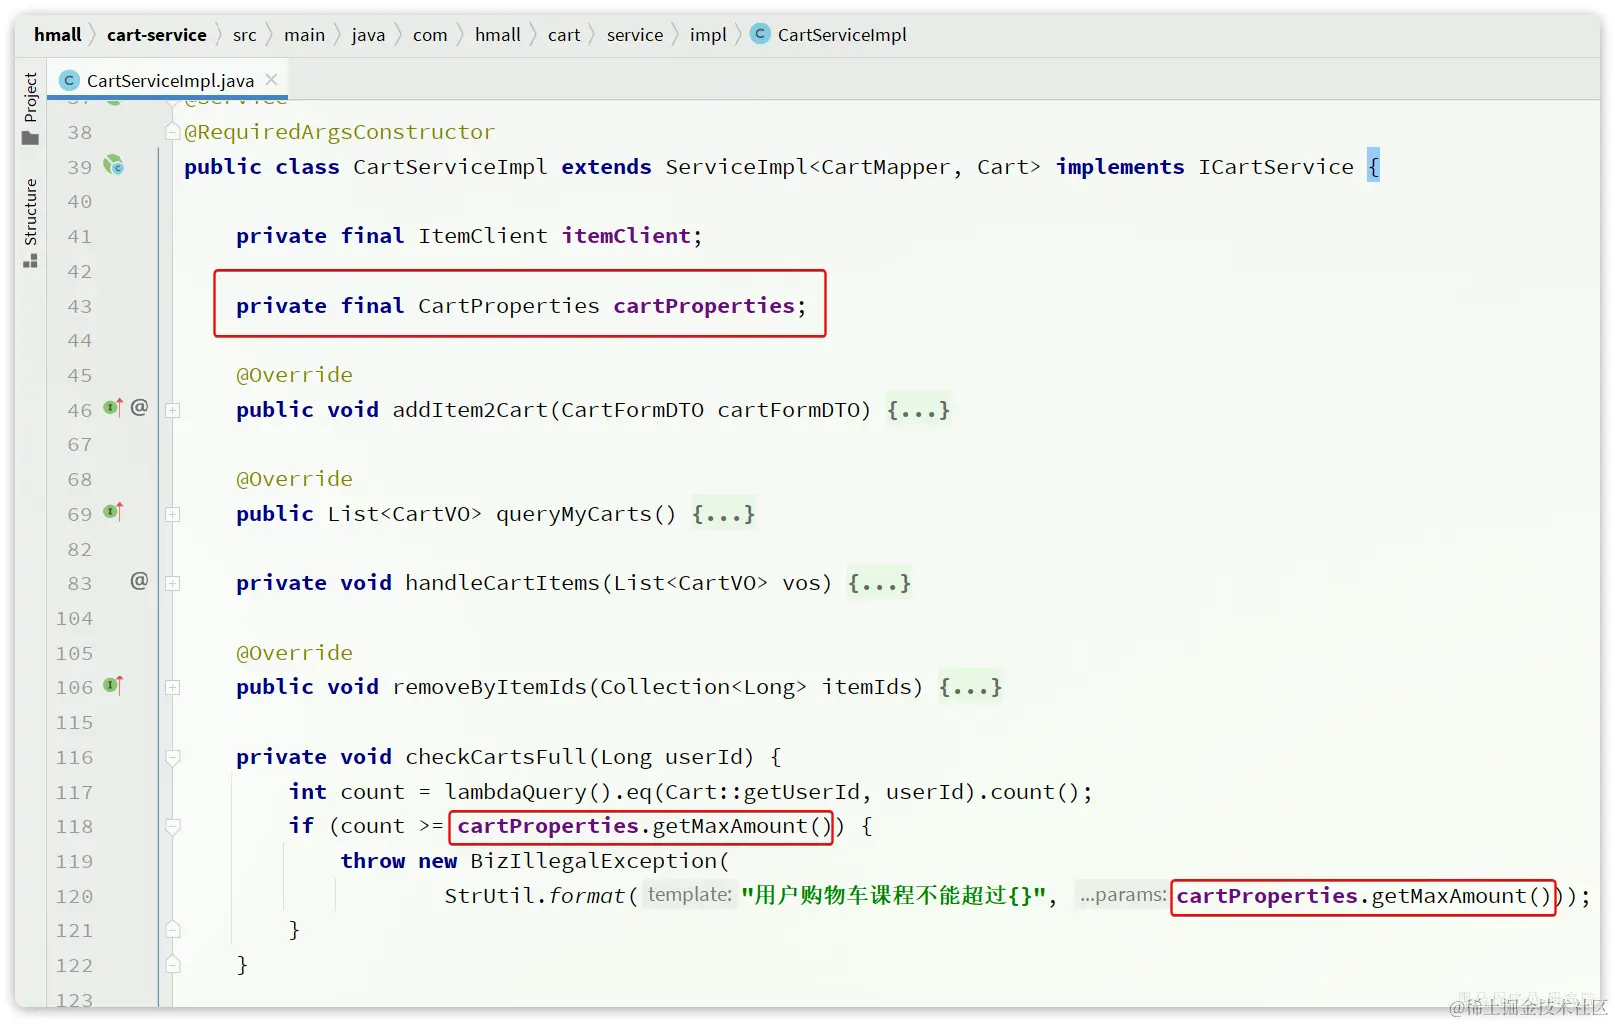This screenshot has width=1615, height=1024.
Task: Click the @ gutter icon on line 83
Action: [139, 581]
